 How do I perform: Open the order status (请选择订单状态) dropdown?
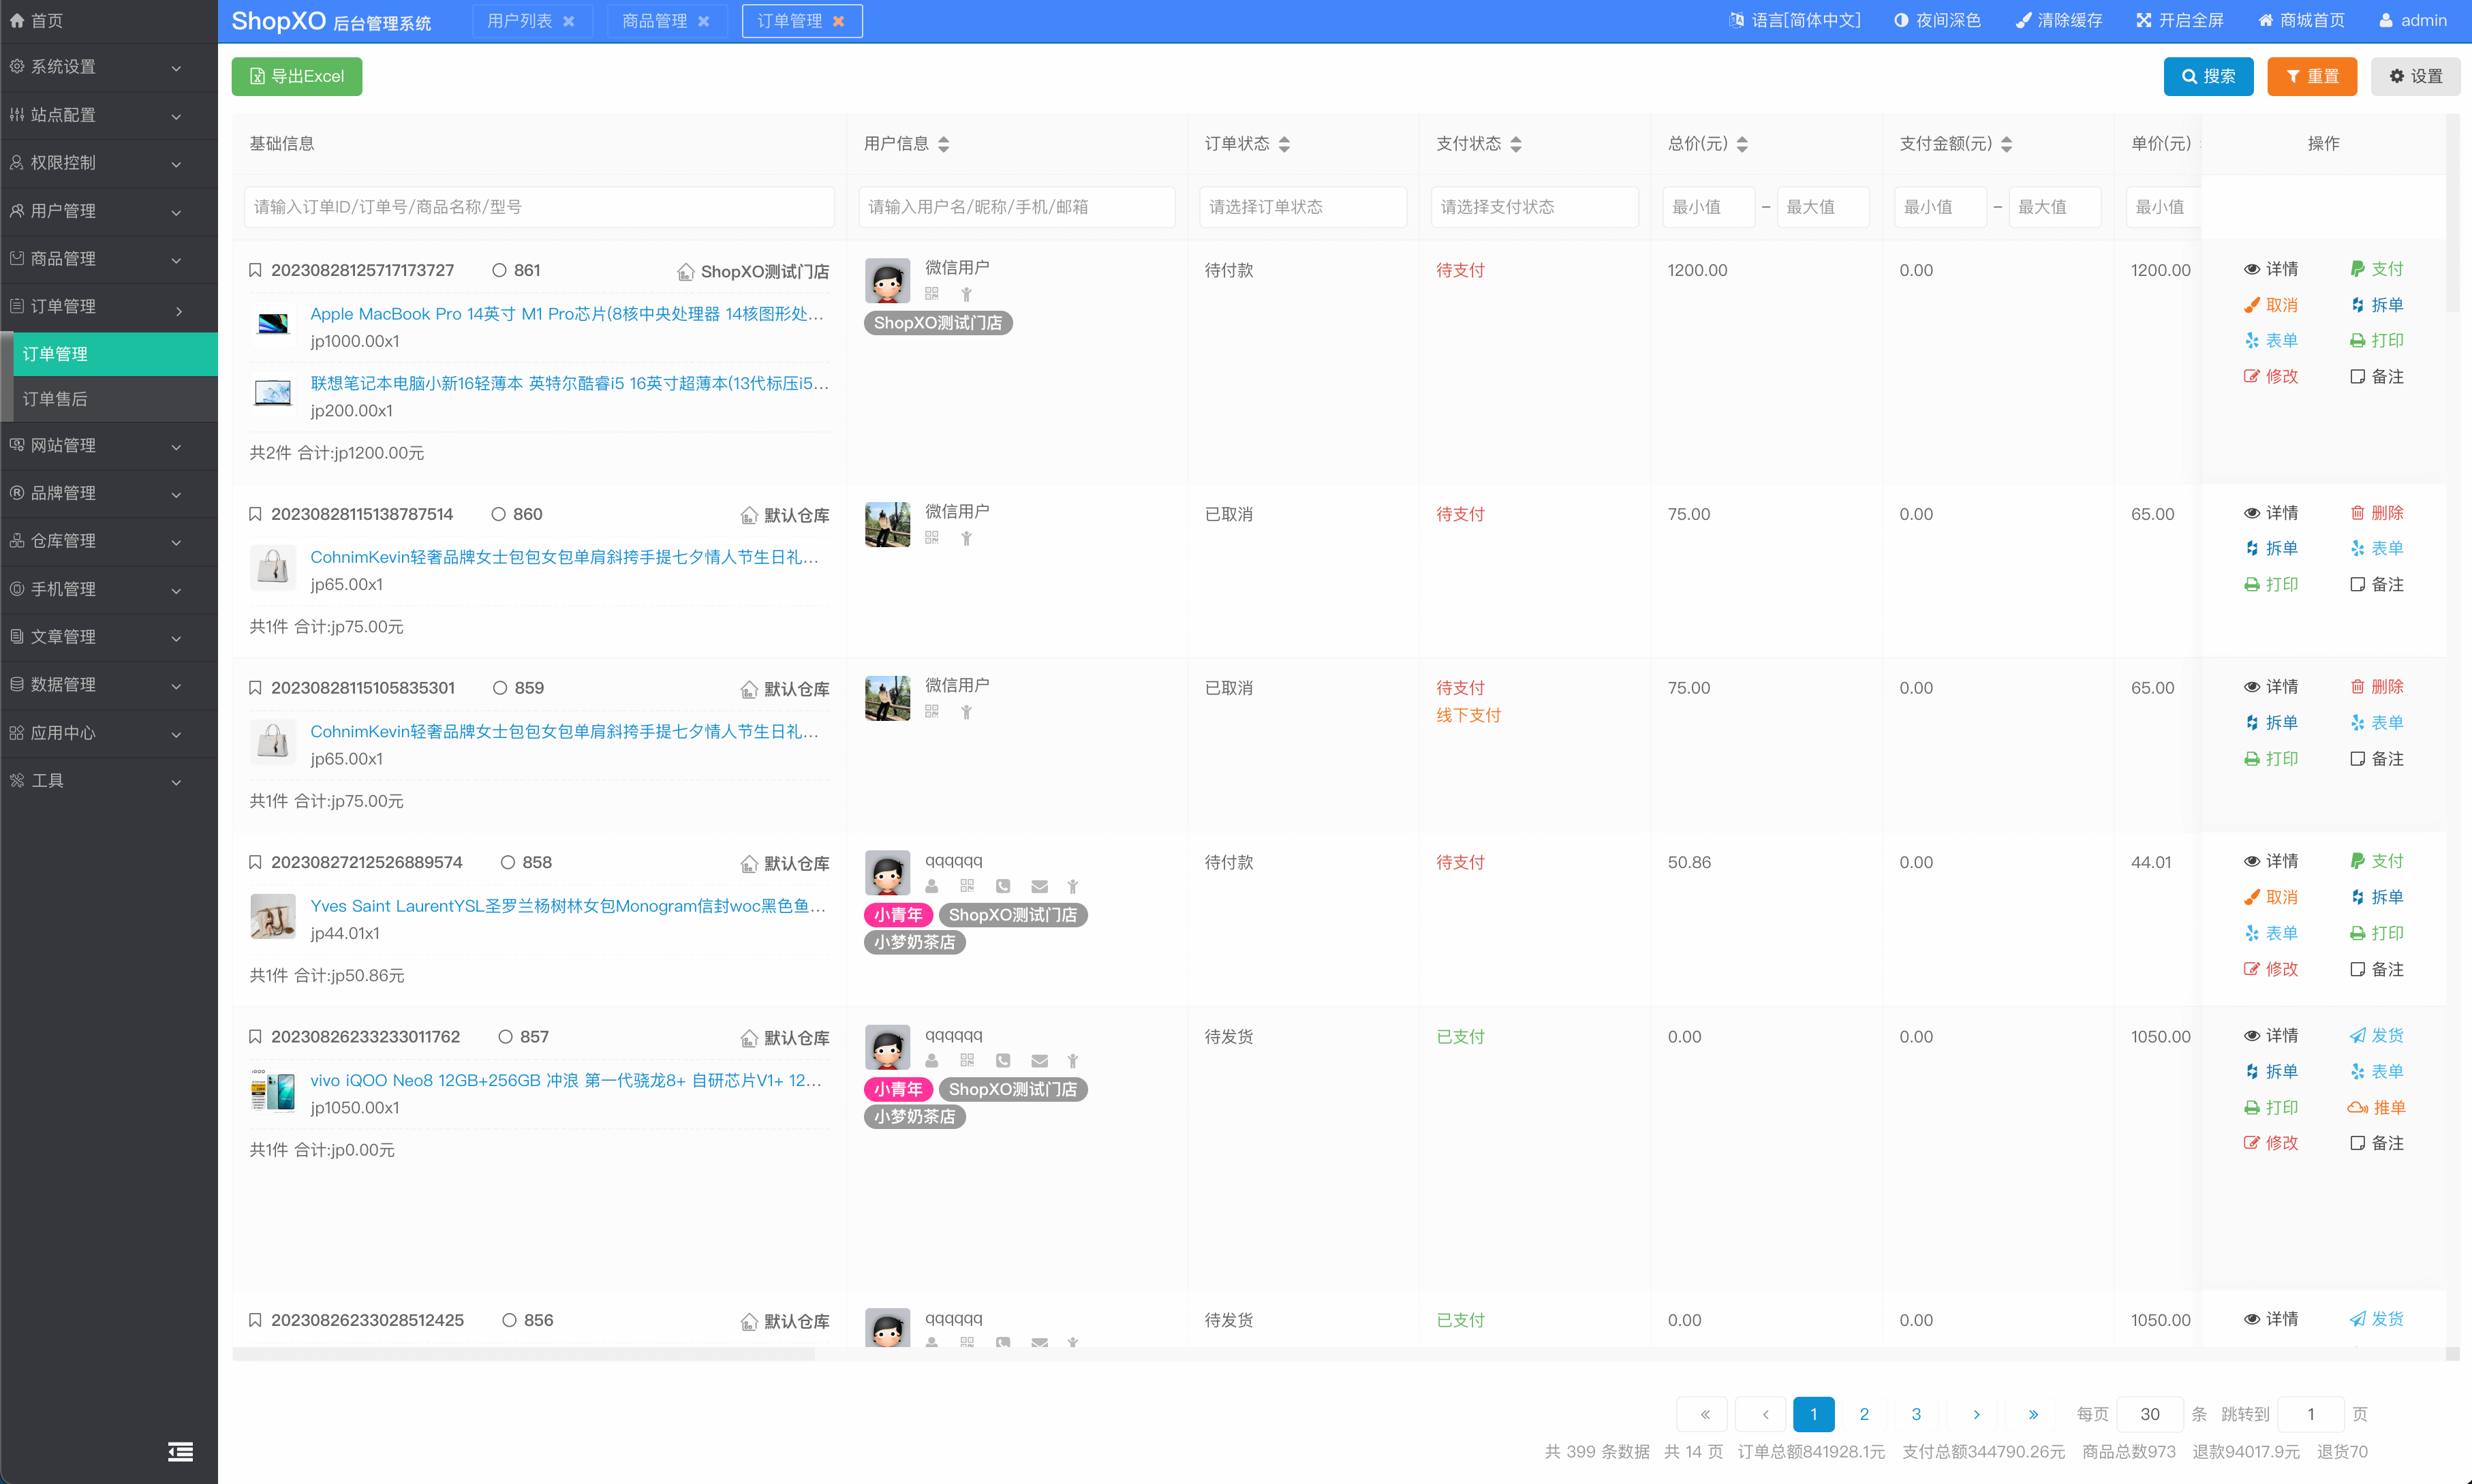(1302, 207)
